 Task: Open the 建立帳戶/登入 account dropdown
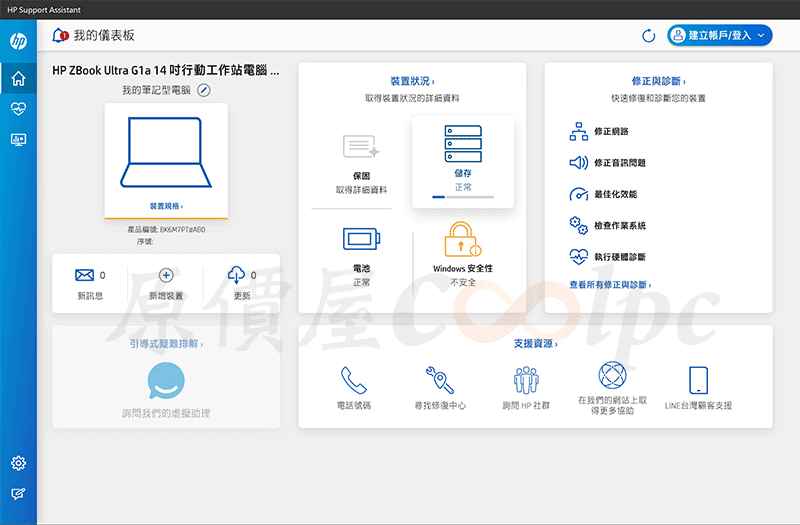point(719,35)
